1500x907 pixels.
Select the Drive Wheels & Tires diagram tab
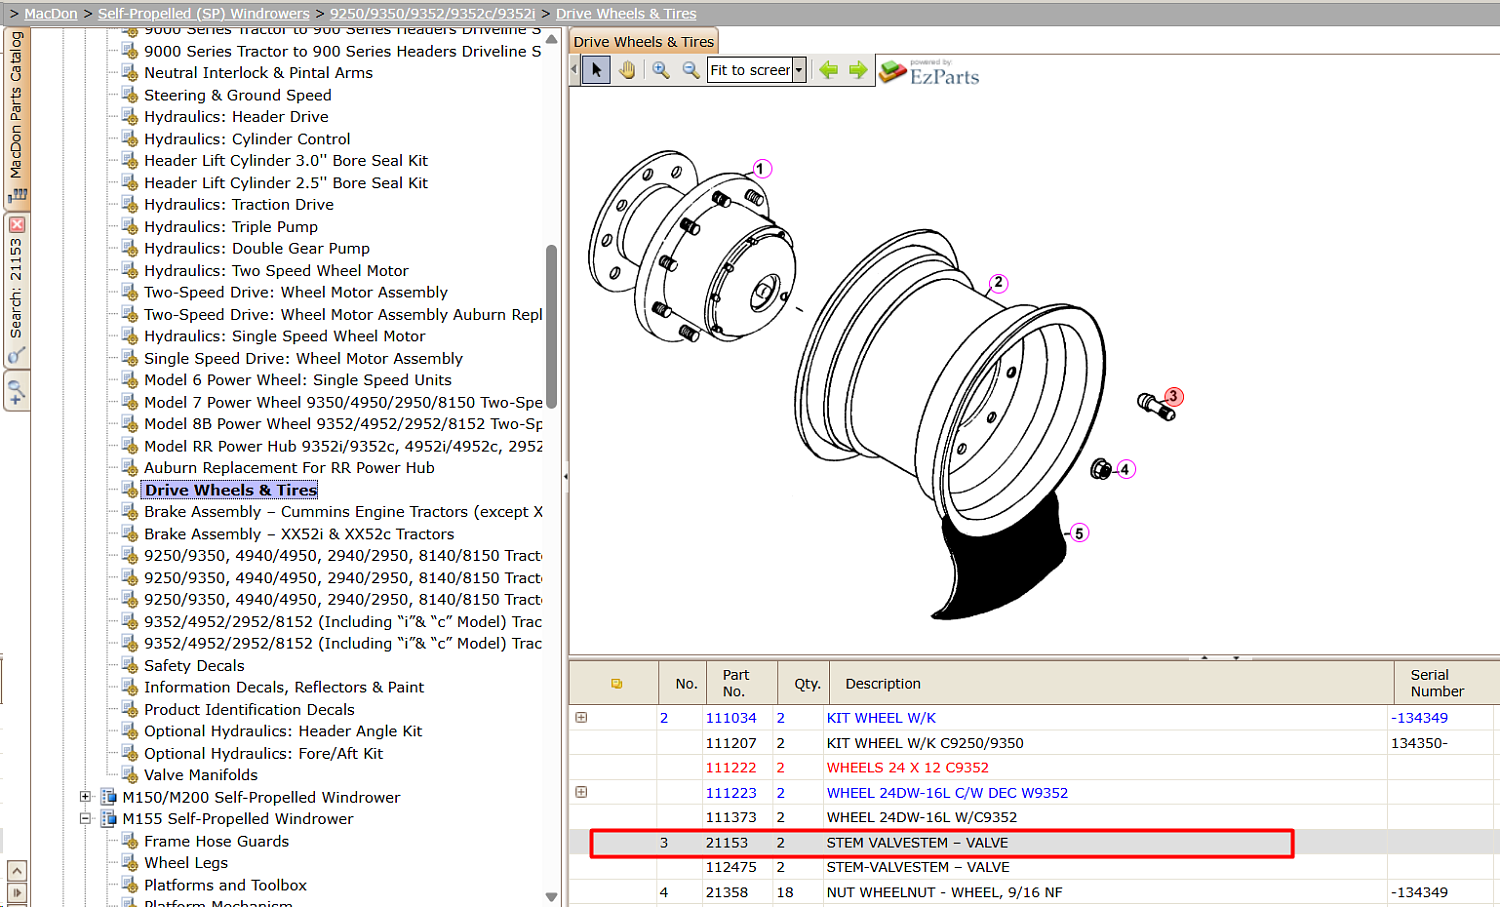(x=643, y=42)
